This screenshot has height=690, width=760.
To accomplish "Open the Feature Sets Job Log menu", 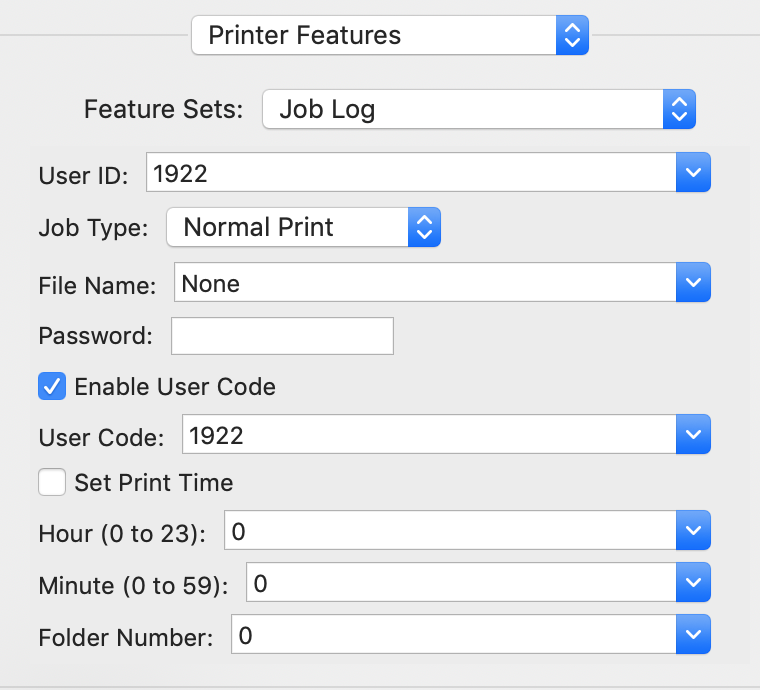I will (478, 109).
